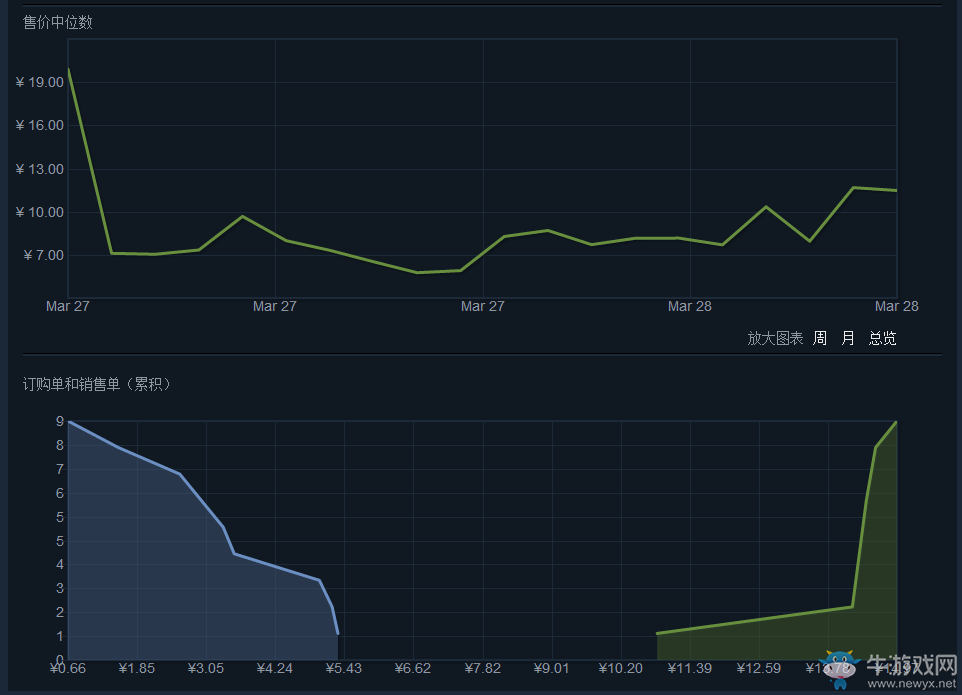Screen dimensions: 962x695
Task: Click the ¥0.66 label on the order chart axis
Action: (68, 668)
